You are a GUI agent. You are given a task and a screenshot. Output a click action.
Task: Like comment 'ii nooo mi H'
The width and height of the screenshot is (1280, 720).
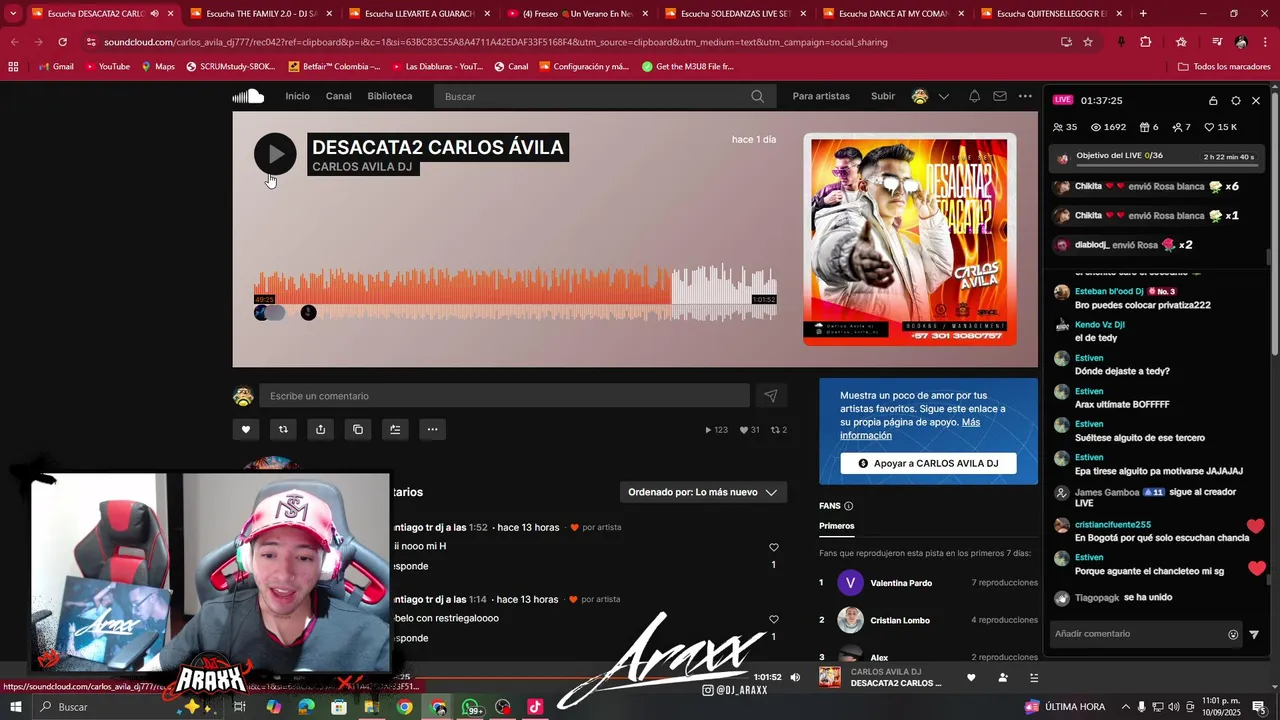coord(773,547)
